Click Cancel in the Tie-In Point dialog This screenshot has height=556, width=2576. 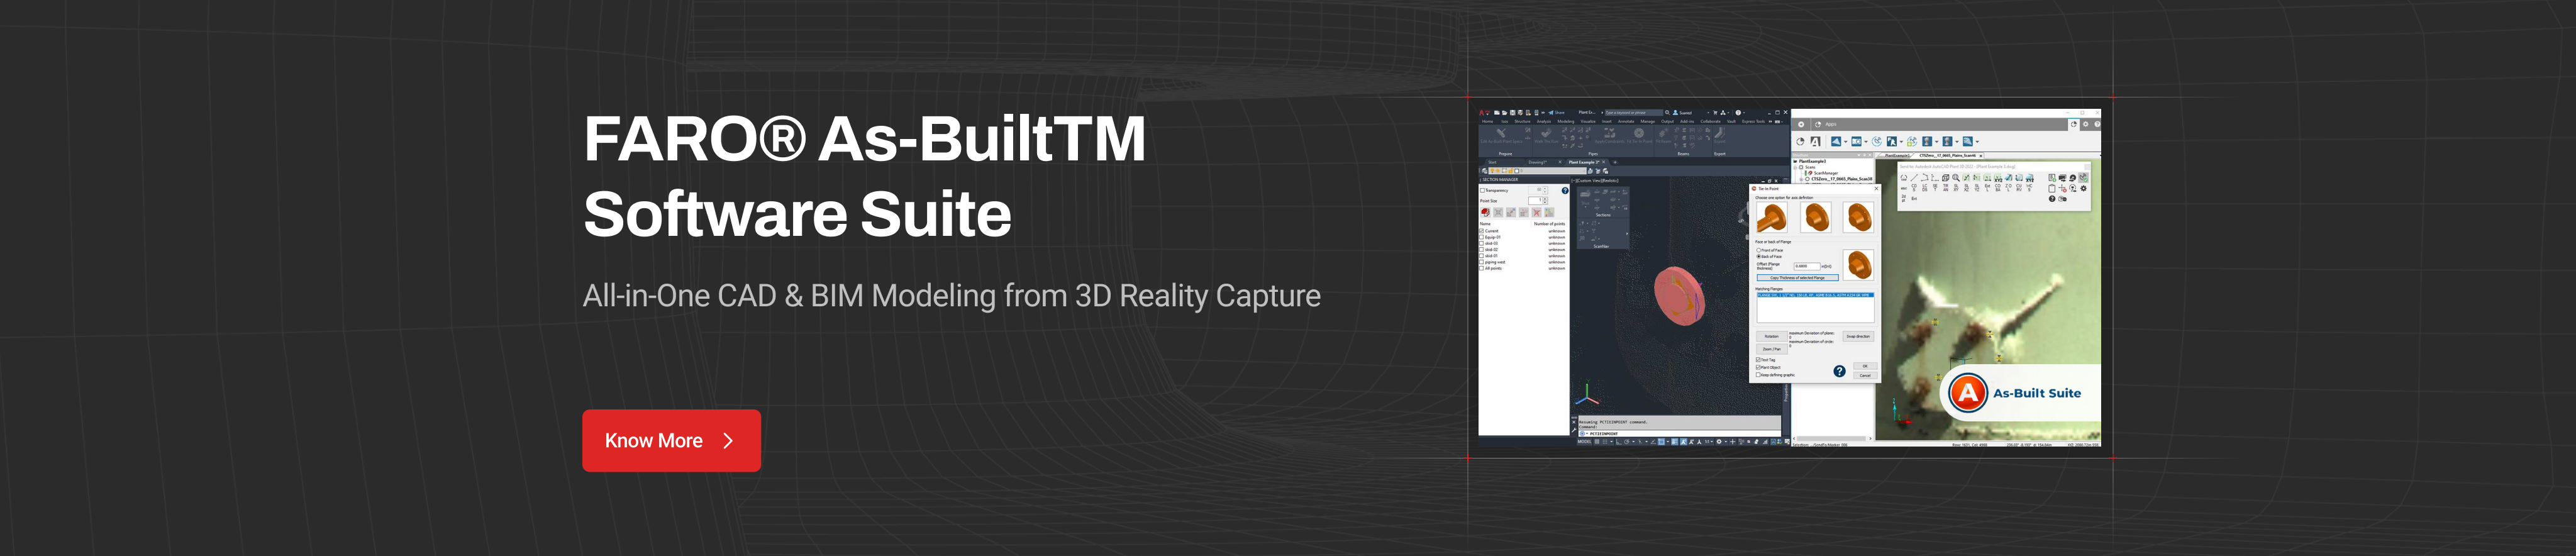1865,375
